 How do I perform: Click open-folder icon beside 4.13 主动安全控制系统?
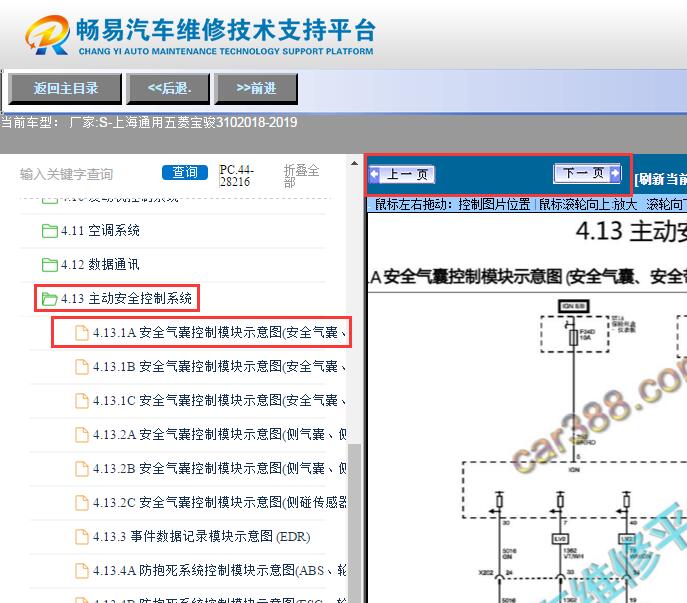(50, 299)
